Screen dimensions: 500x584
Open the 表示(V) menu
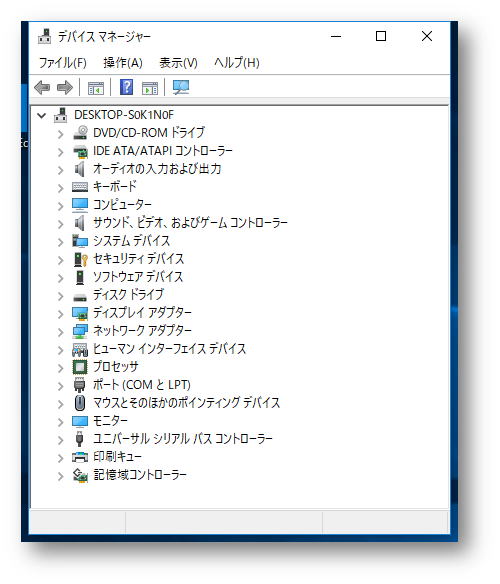point(178,63)
